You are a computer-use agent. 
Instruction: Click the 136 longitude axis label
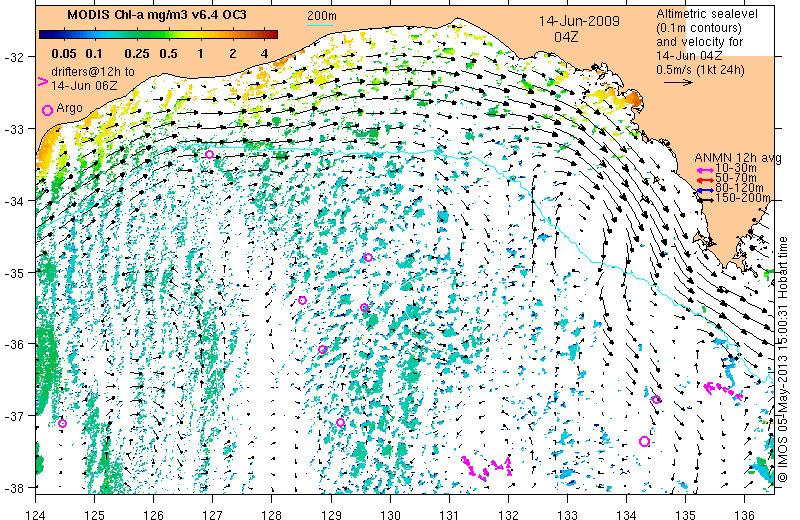744,514
